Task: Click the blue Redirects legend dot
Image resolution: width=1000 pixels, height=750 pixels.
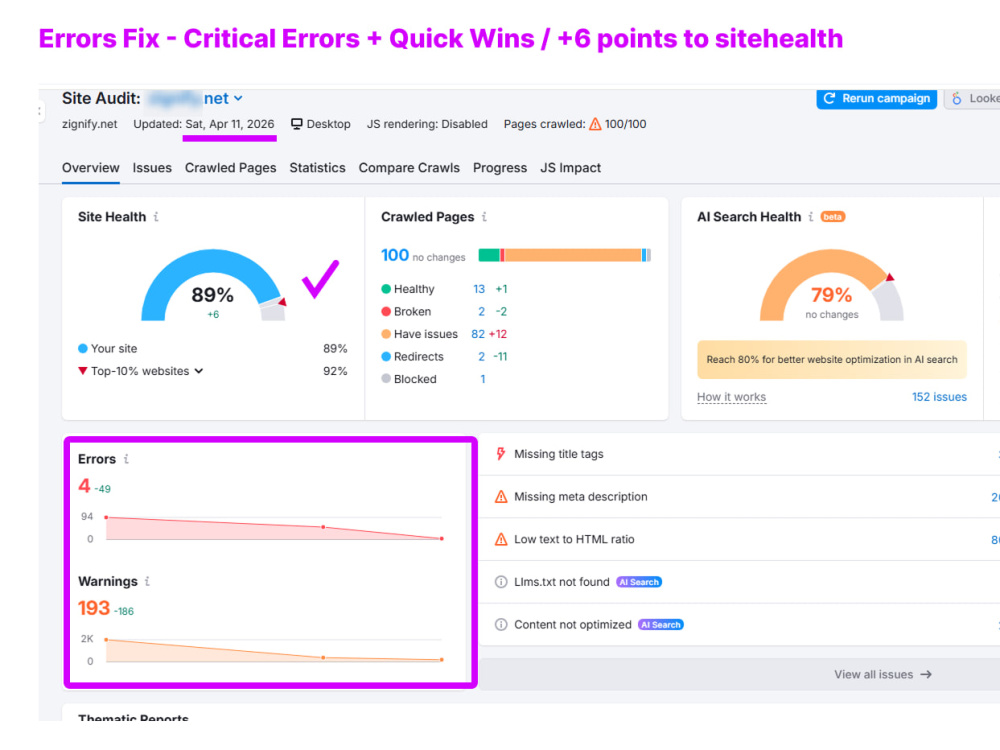Action: click(x=386, y=357)
